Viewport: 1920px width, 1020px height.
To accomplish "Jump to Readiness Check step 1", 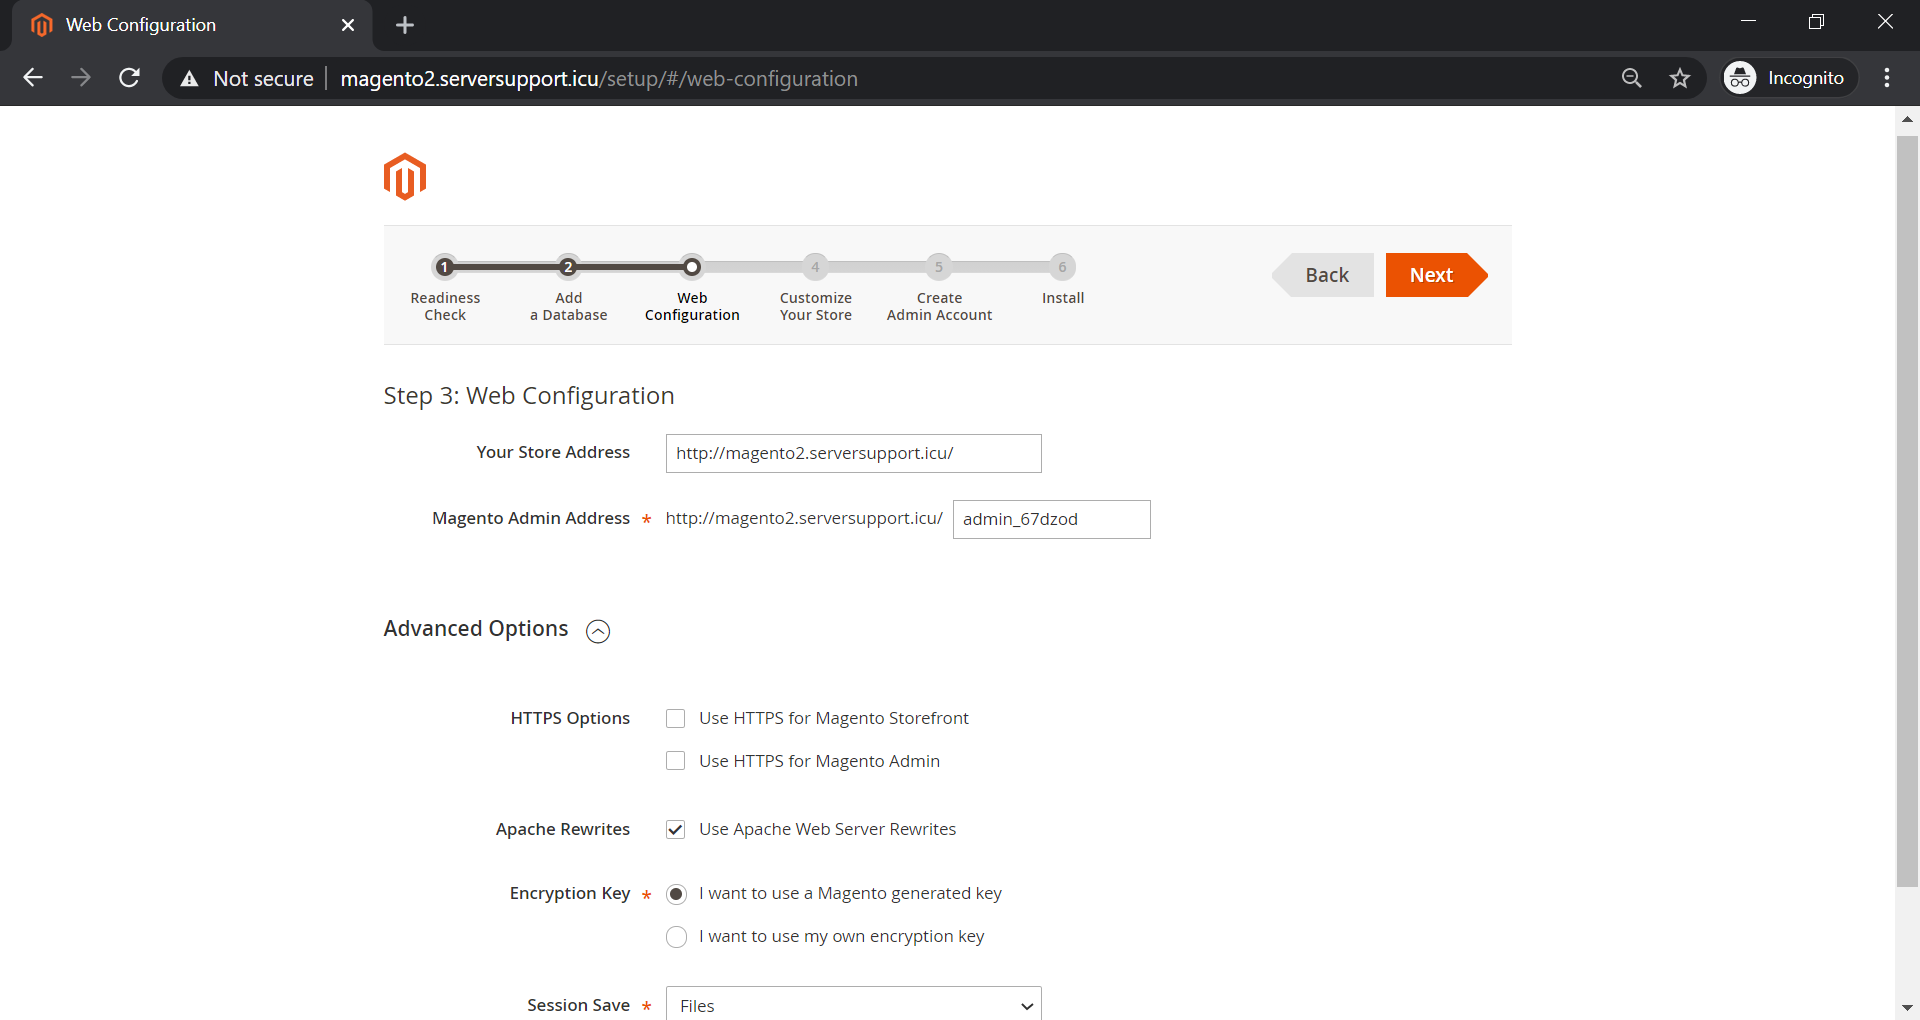I will (x=445, y=267).
